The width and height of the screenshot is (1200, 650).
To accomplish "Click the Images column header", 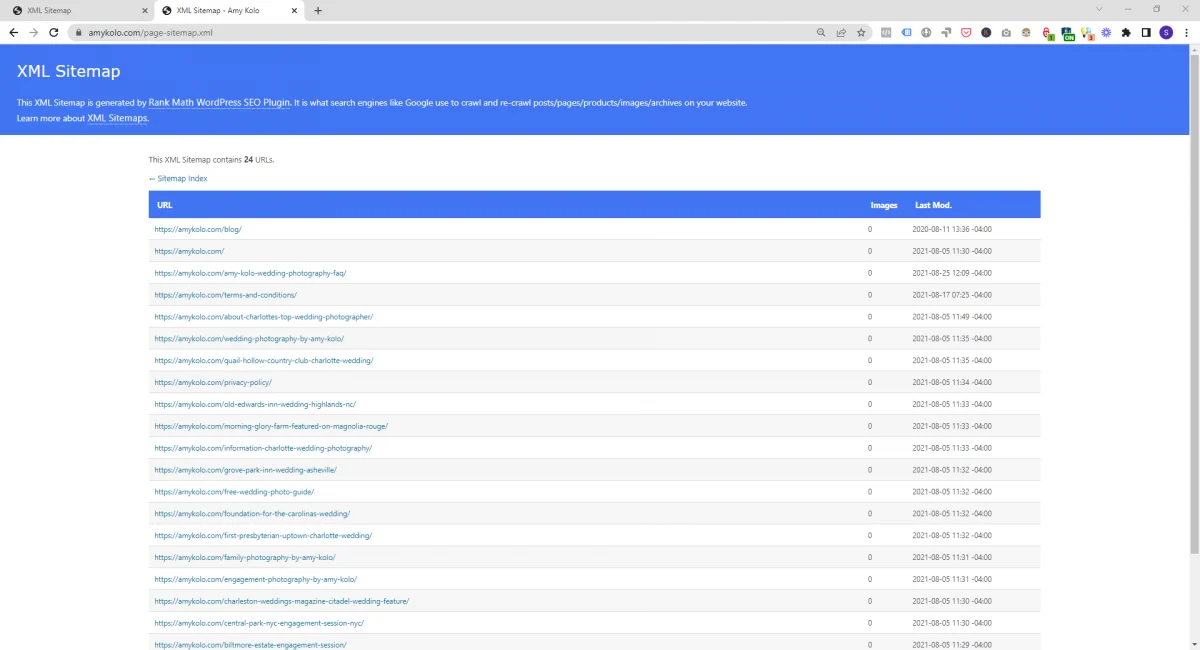I will [884, 205].
